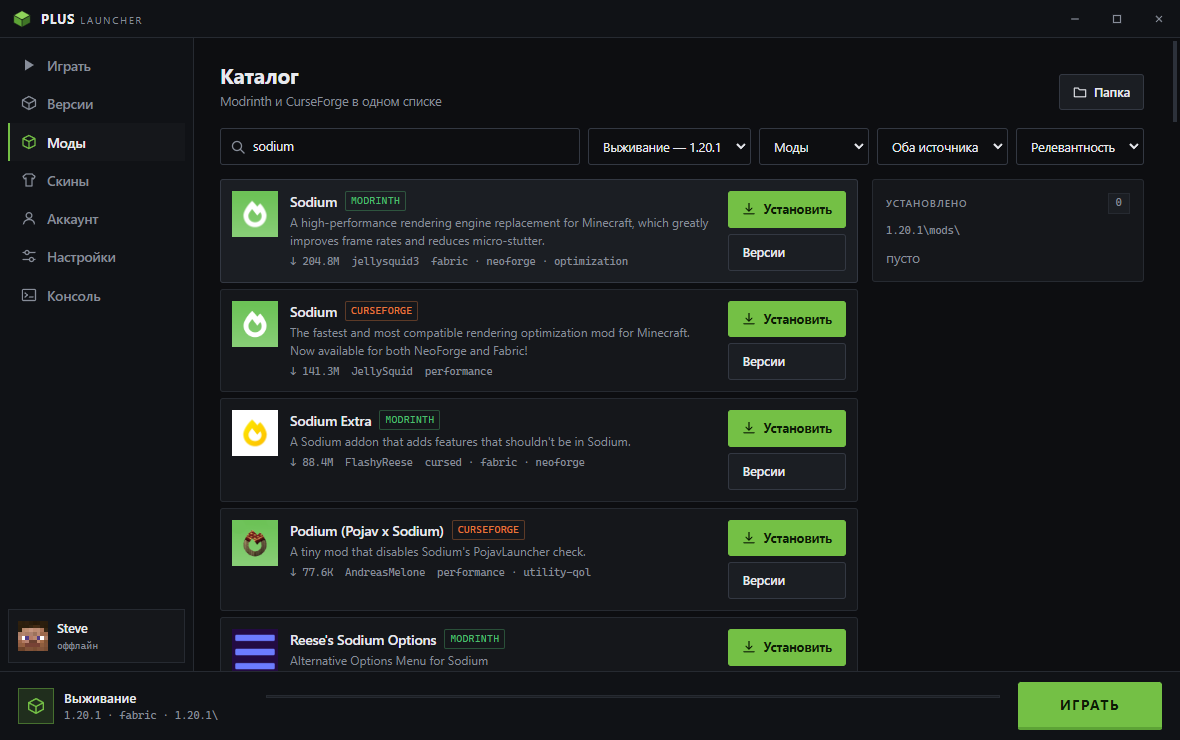The width and height of the screenshot is (1180, 740).
Task: Click the utility-qol tag on Podium
Action: pos(557,572)
